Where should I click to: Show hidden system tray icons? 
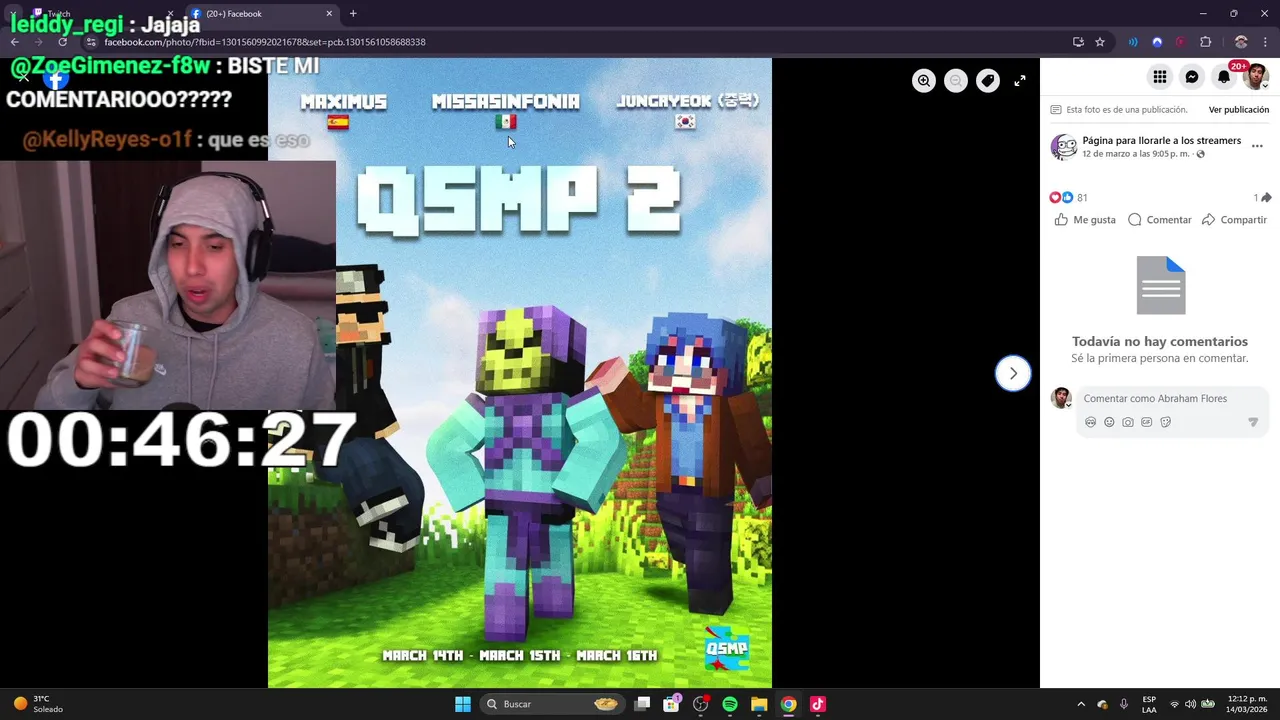pos(1081,704)
